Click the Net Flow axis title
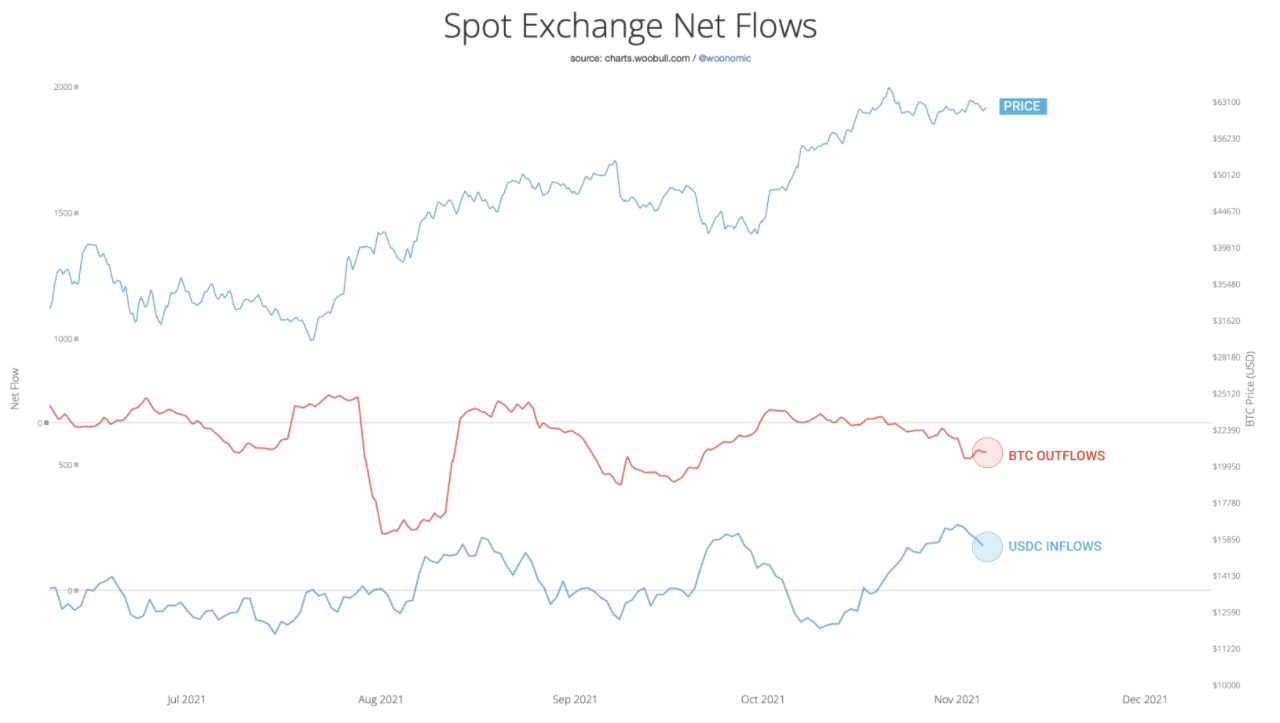The width and height of the screenshot is (1280, 723). tap(15, 389)
